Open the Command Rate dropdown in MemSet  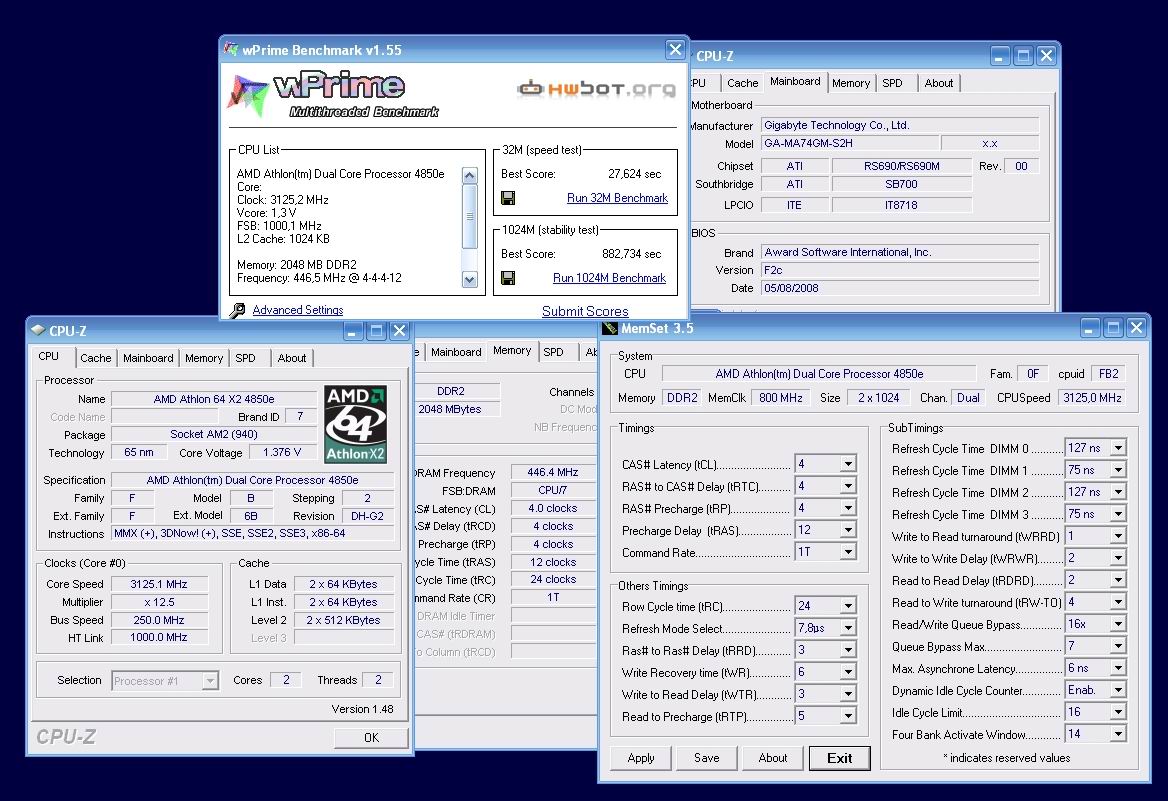[848, 552]
